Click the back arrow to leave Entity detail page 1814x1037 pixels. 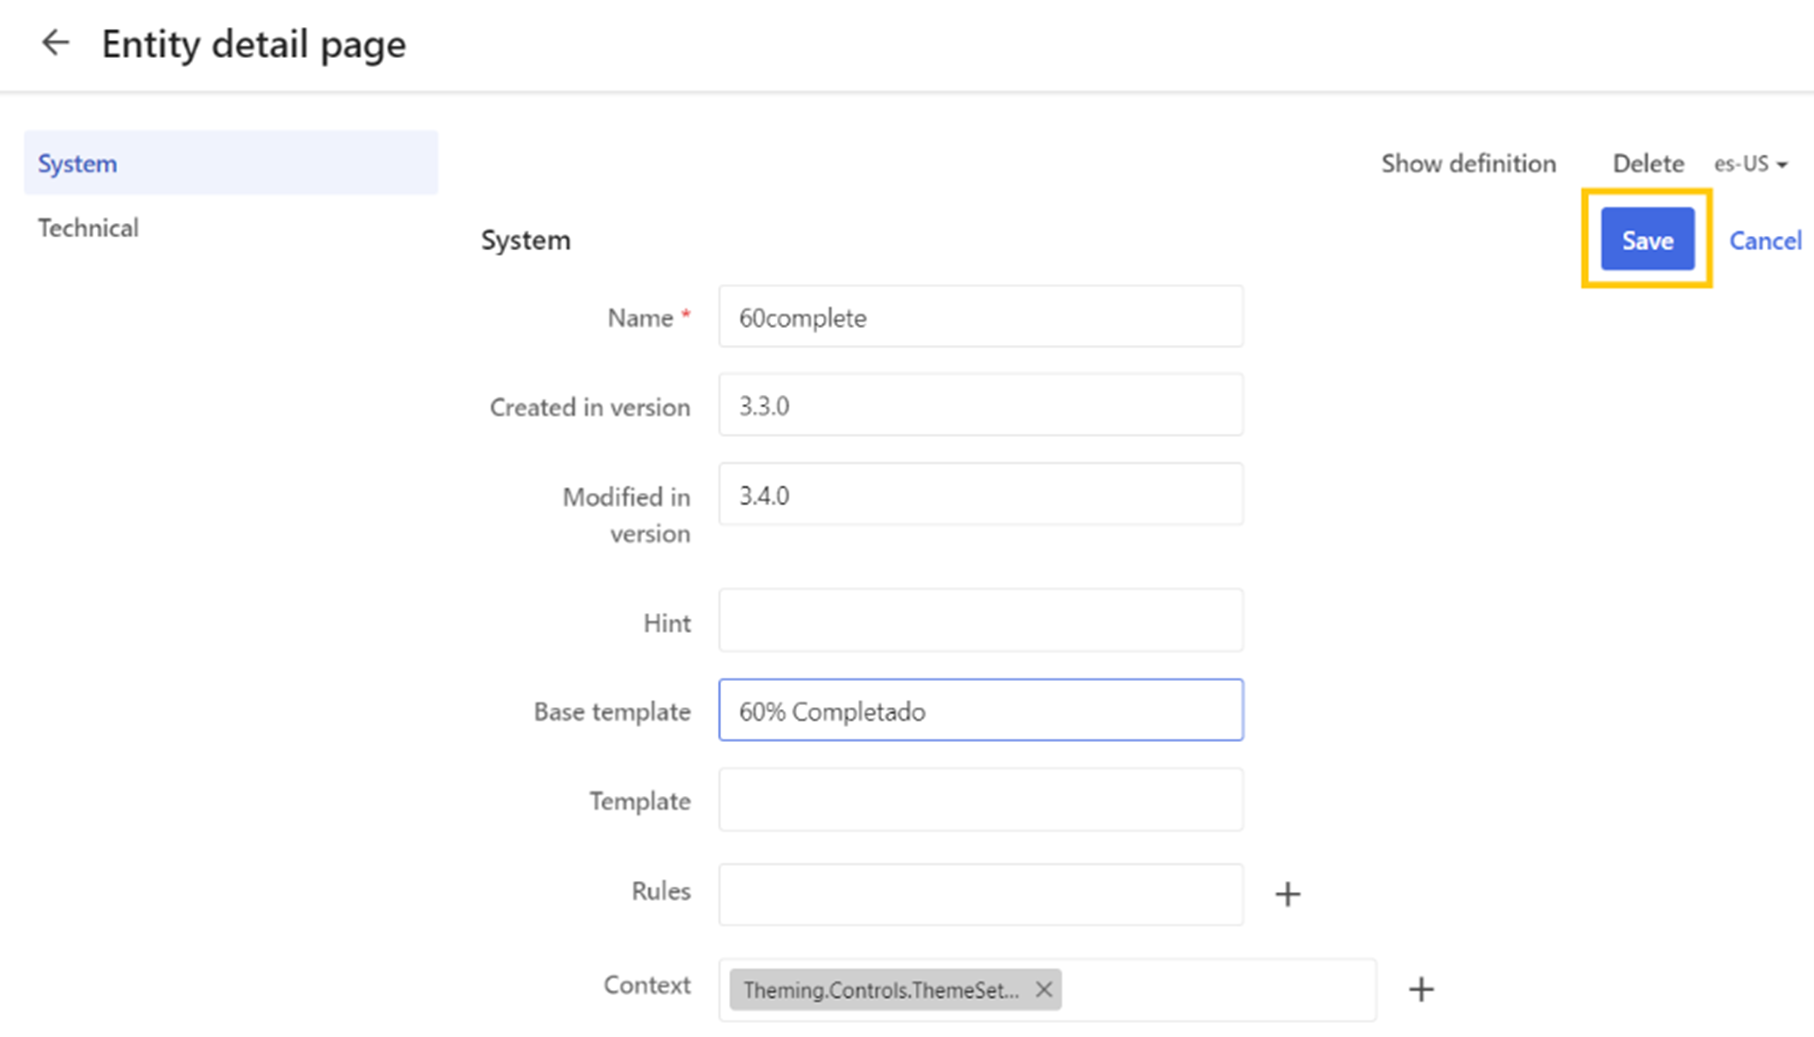pyautogui.click(x=55, y=42)
